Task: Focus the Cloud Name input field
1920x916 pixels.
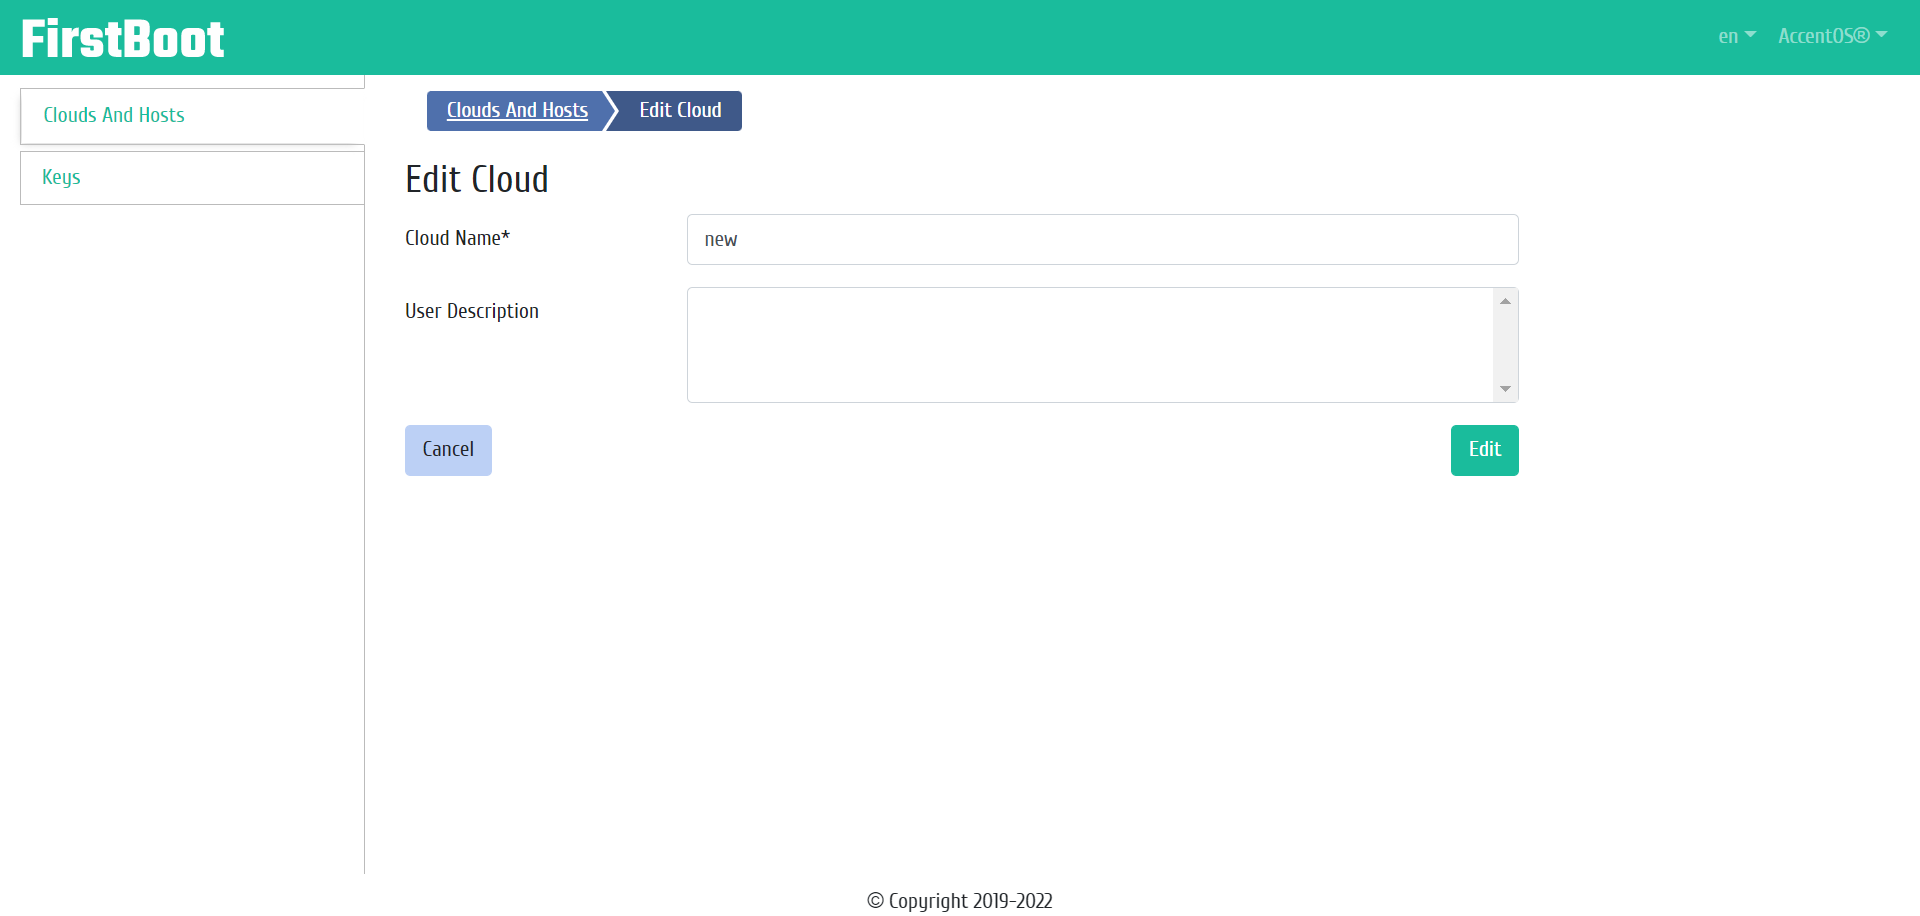Action: tap(1102, 239)
